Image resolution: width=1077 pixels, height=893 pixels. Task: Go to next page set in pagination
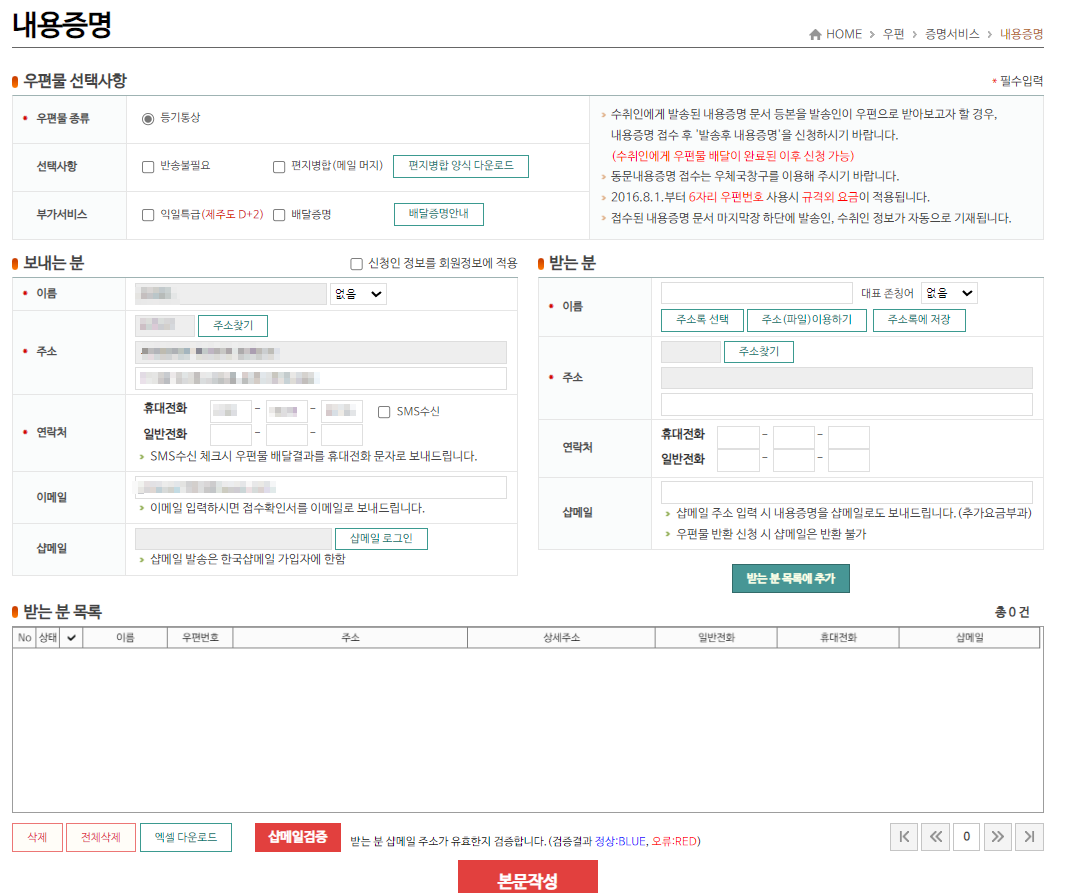[x=997, y=837]
